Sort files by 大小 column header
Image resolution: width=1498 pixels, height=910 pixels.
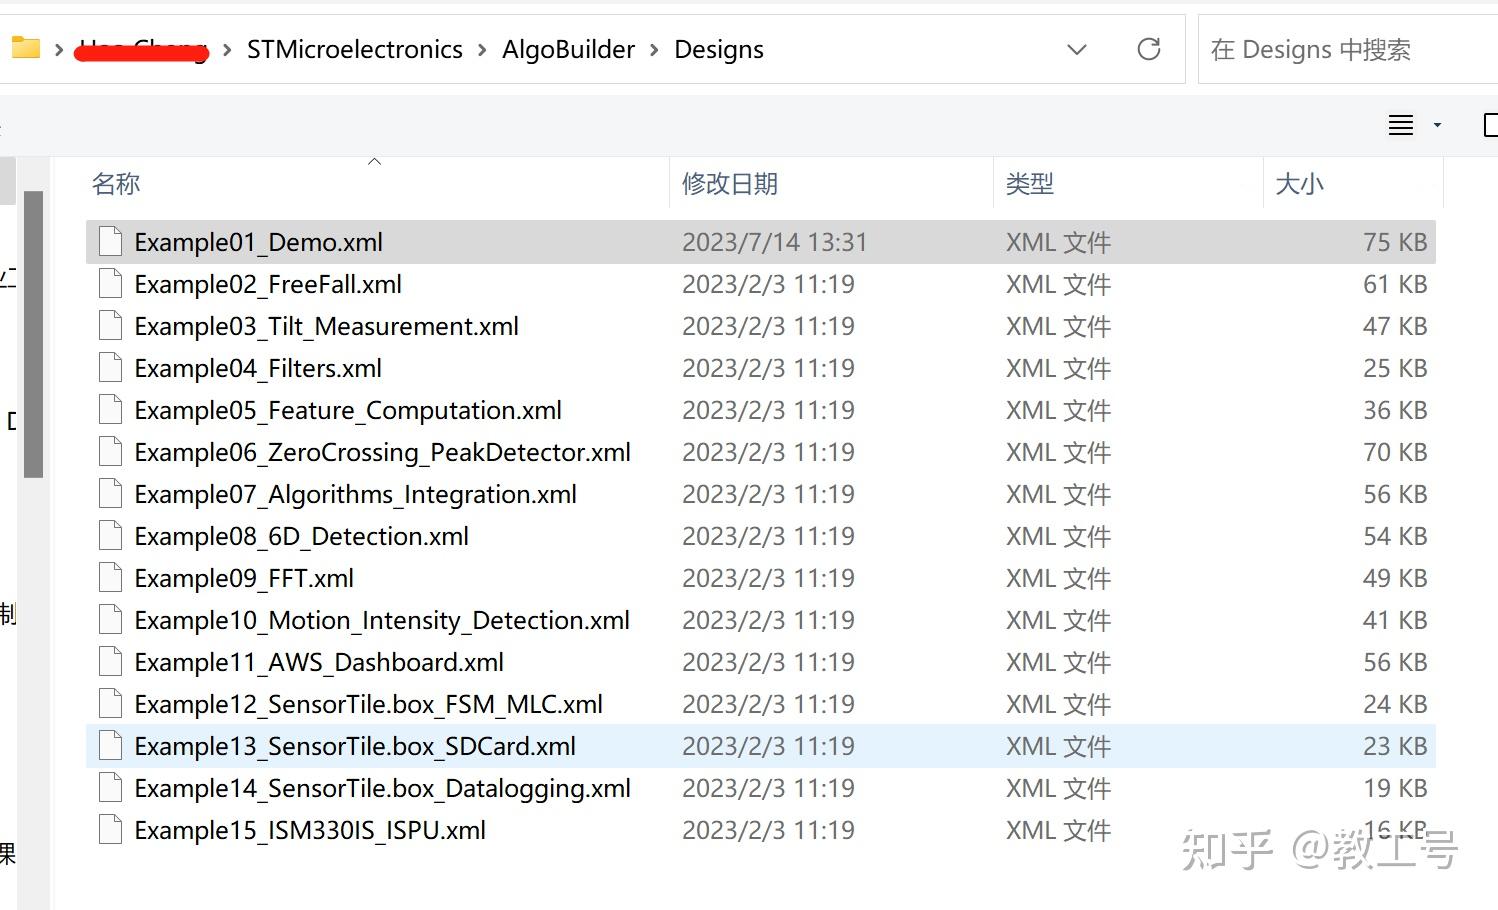pos(1299,184)
